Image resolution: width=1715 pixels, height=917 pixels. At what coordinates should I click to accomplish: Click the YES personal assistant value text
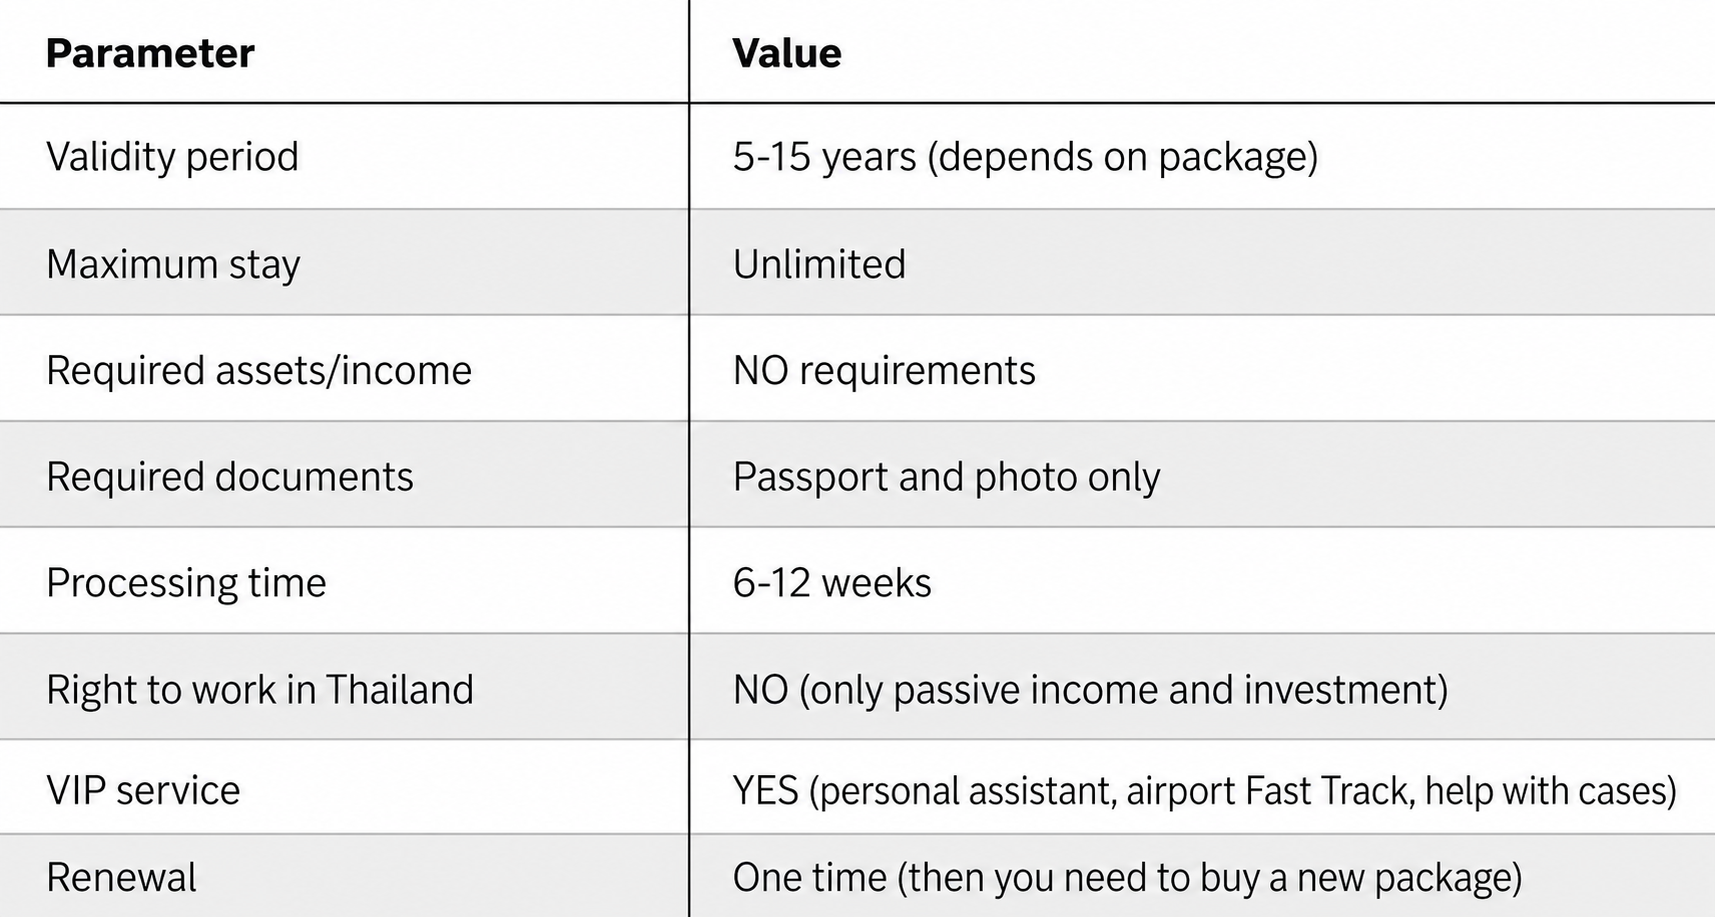1205,791
